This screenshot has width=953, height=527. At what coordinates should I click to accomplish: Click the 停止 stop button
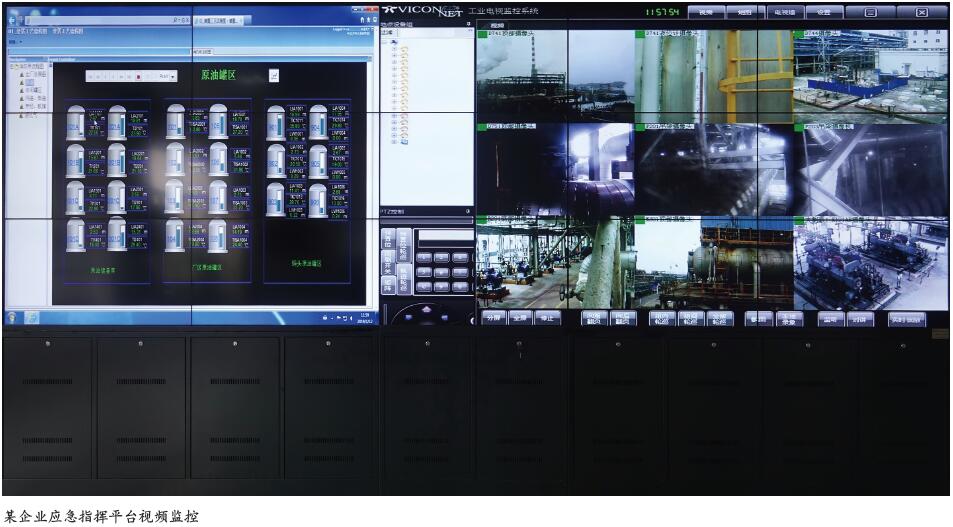(x=546, y=318)
